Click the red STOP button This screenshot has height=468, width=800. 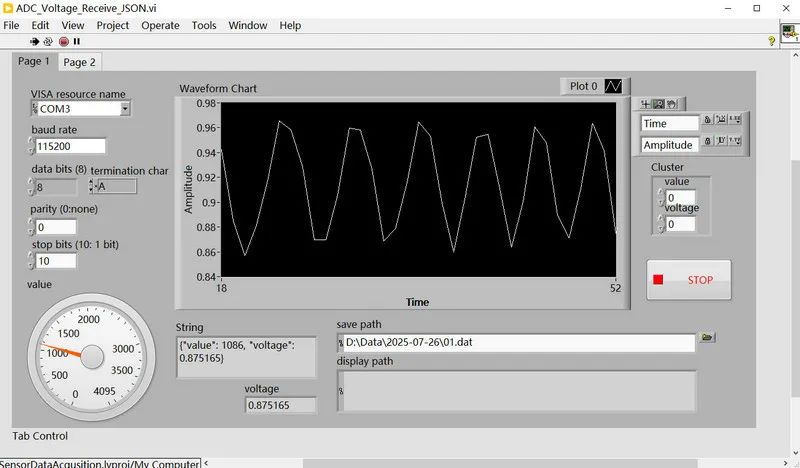coord(689,280)
